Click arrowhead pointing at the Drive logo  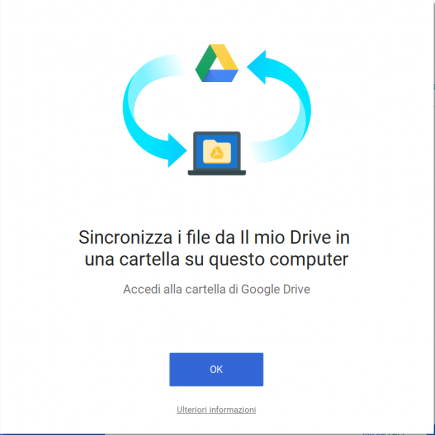coord(257,67)
